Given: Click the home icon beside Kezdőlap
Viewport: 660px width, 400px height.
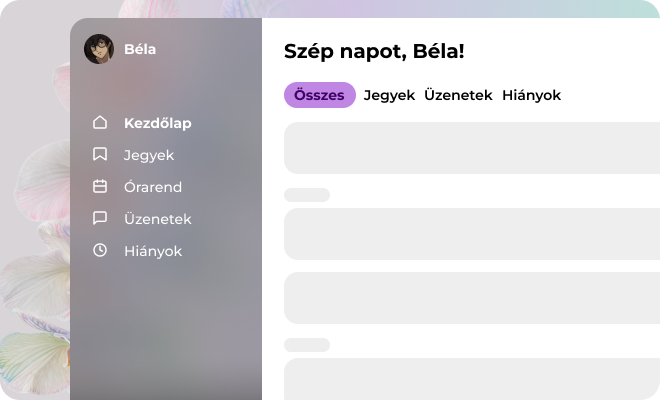Looking at the screenshot, I should tap(99, 123).
